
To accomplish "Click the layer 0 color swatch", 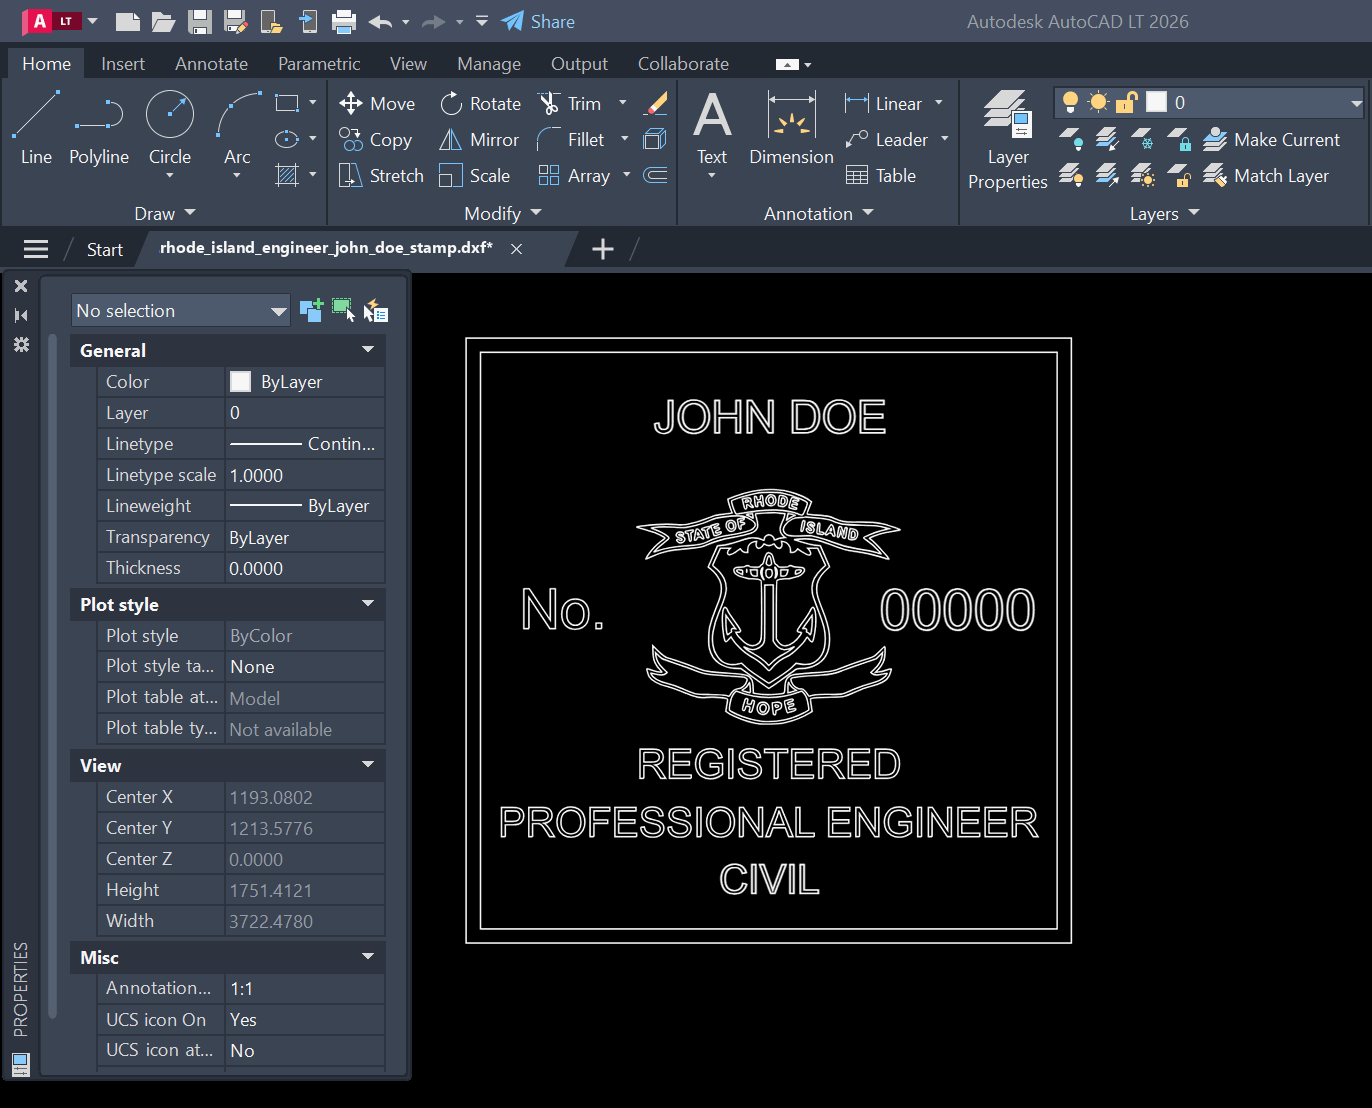I will 1156,102.
